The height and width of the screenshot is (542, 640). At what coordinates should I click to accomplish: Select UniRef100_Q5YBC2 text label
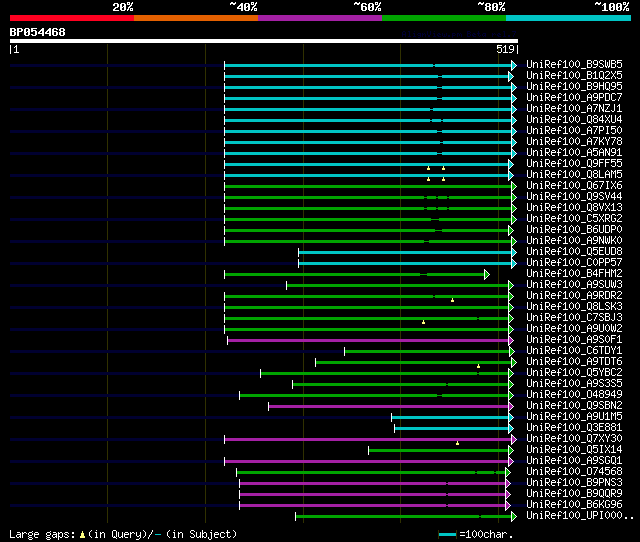pyautogui.click(x=574, y=373)
